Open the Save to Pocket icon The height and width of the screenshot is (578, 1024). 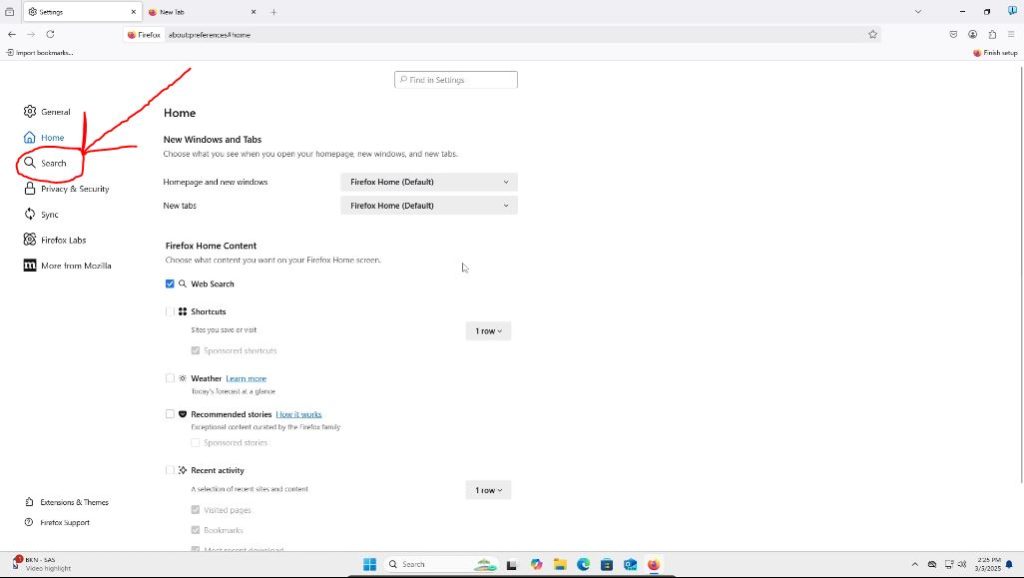click(953, 35)
